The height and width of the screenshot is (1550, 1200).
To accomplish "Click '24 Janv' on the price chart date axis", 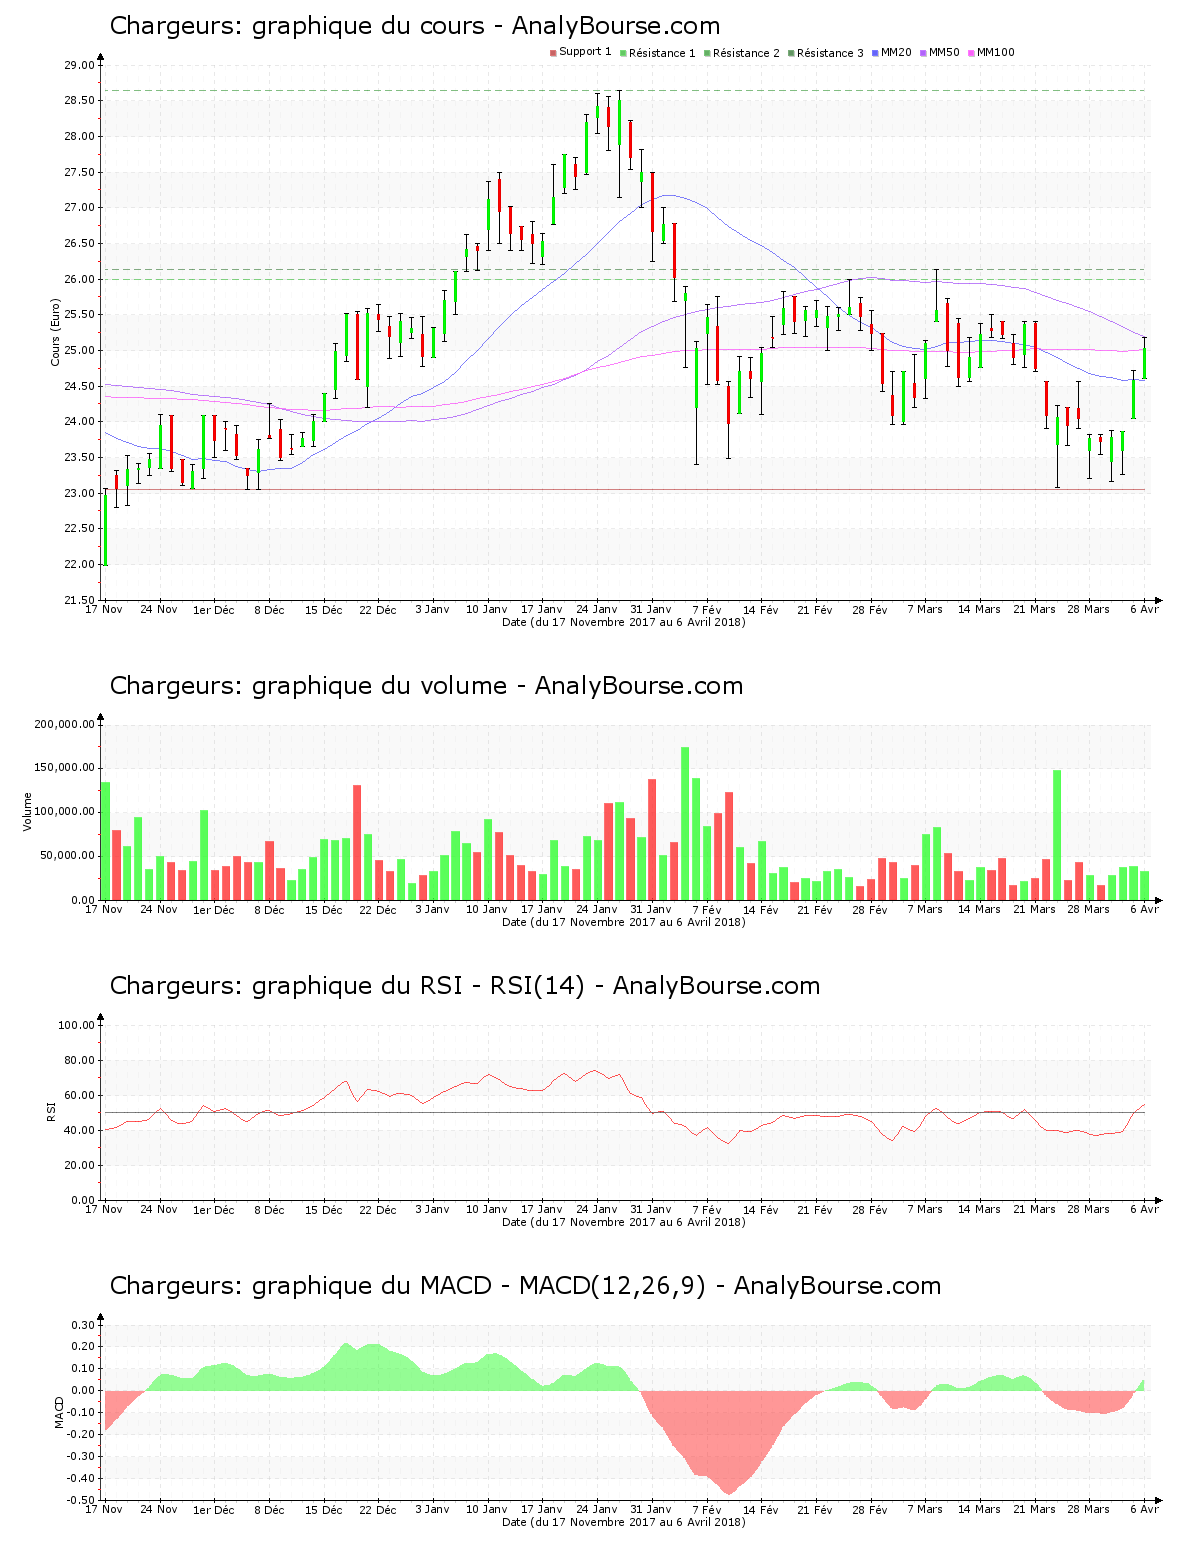I will click(x=597, y=609).
